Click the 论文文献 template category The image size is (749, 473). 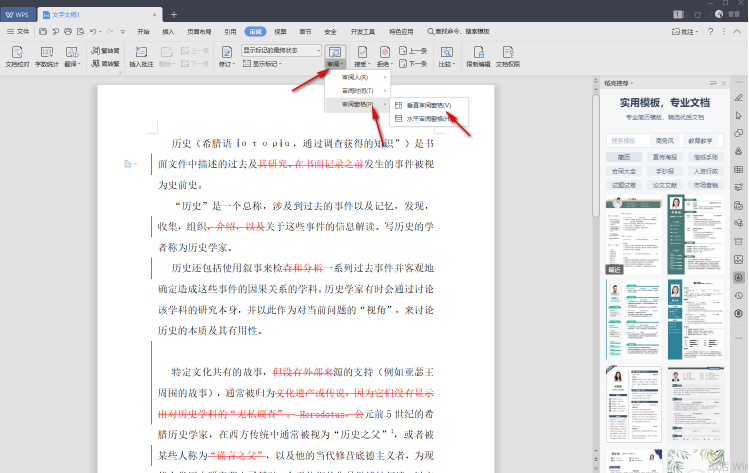(x=664, y=184)
